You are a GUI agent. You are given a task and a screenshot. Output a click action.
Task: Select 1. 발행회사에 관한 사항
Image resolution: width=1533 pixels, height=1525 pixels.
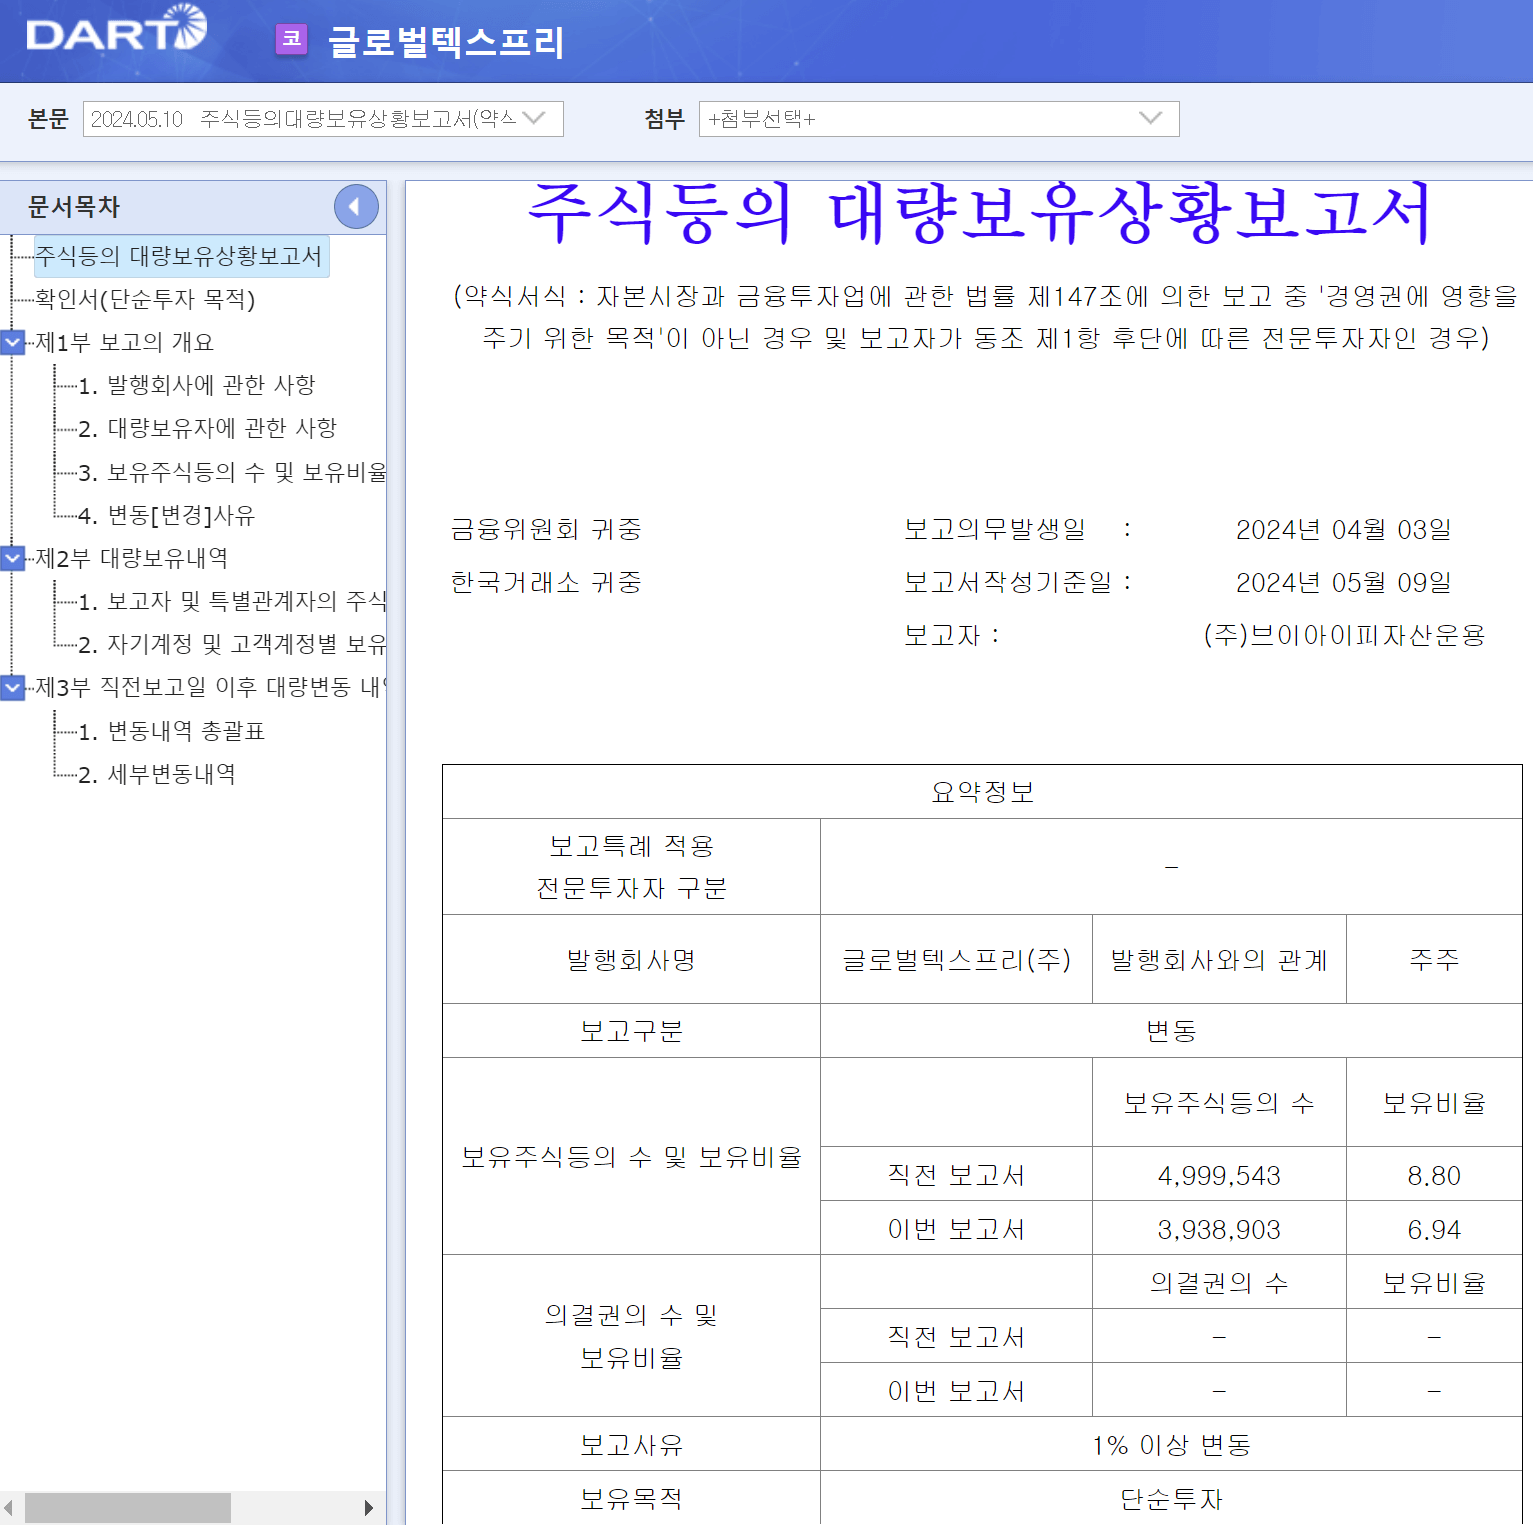point(197,385)
